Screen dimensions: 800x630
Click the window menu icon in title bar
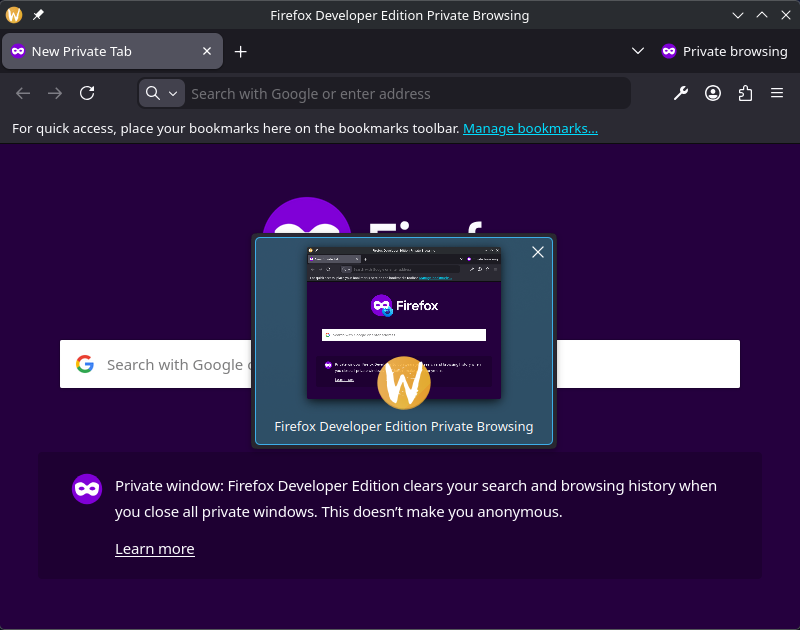[14, 15]
